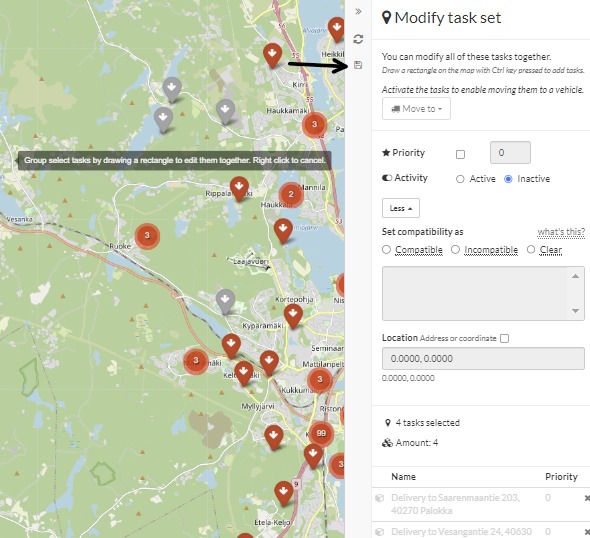The height and width of the screenshot is (538, 590).
Task: Click the Name column header
Action: pos(403,477)
